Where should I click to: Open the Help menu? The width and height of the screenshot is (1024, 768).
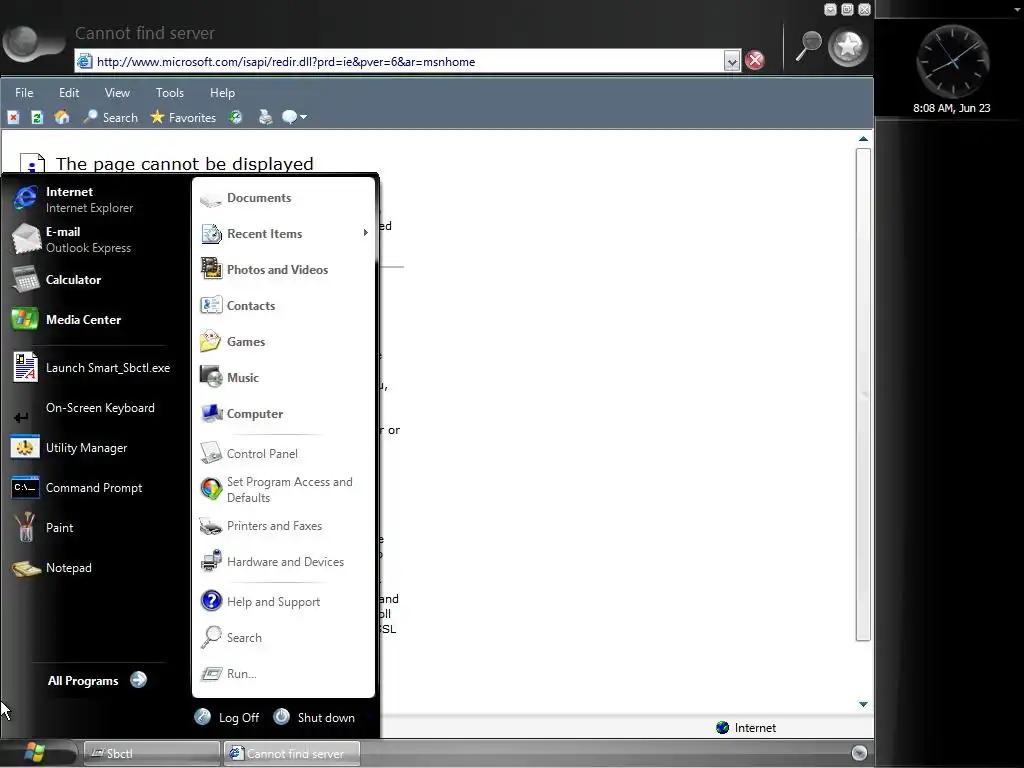pos(222,93)
